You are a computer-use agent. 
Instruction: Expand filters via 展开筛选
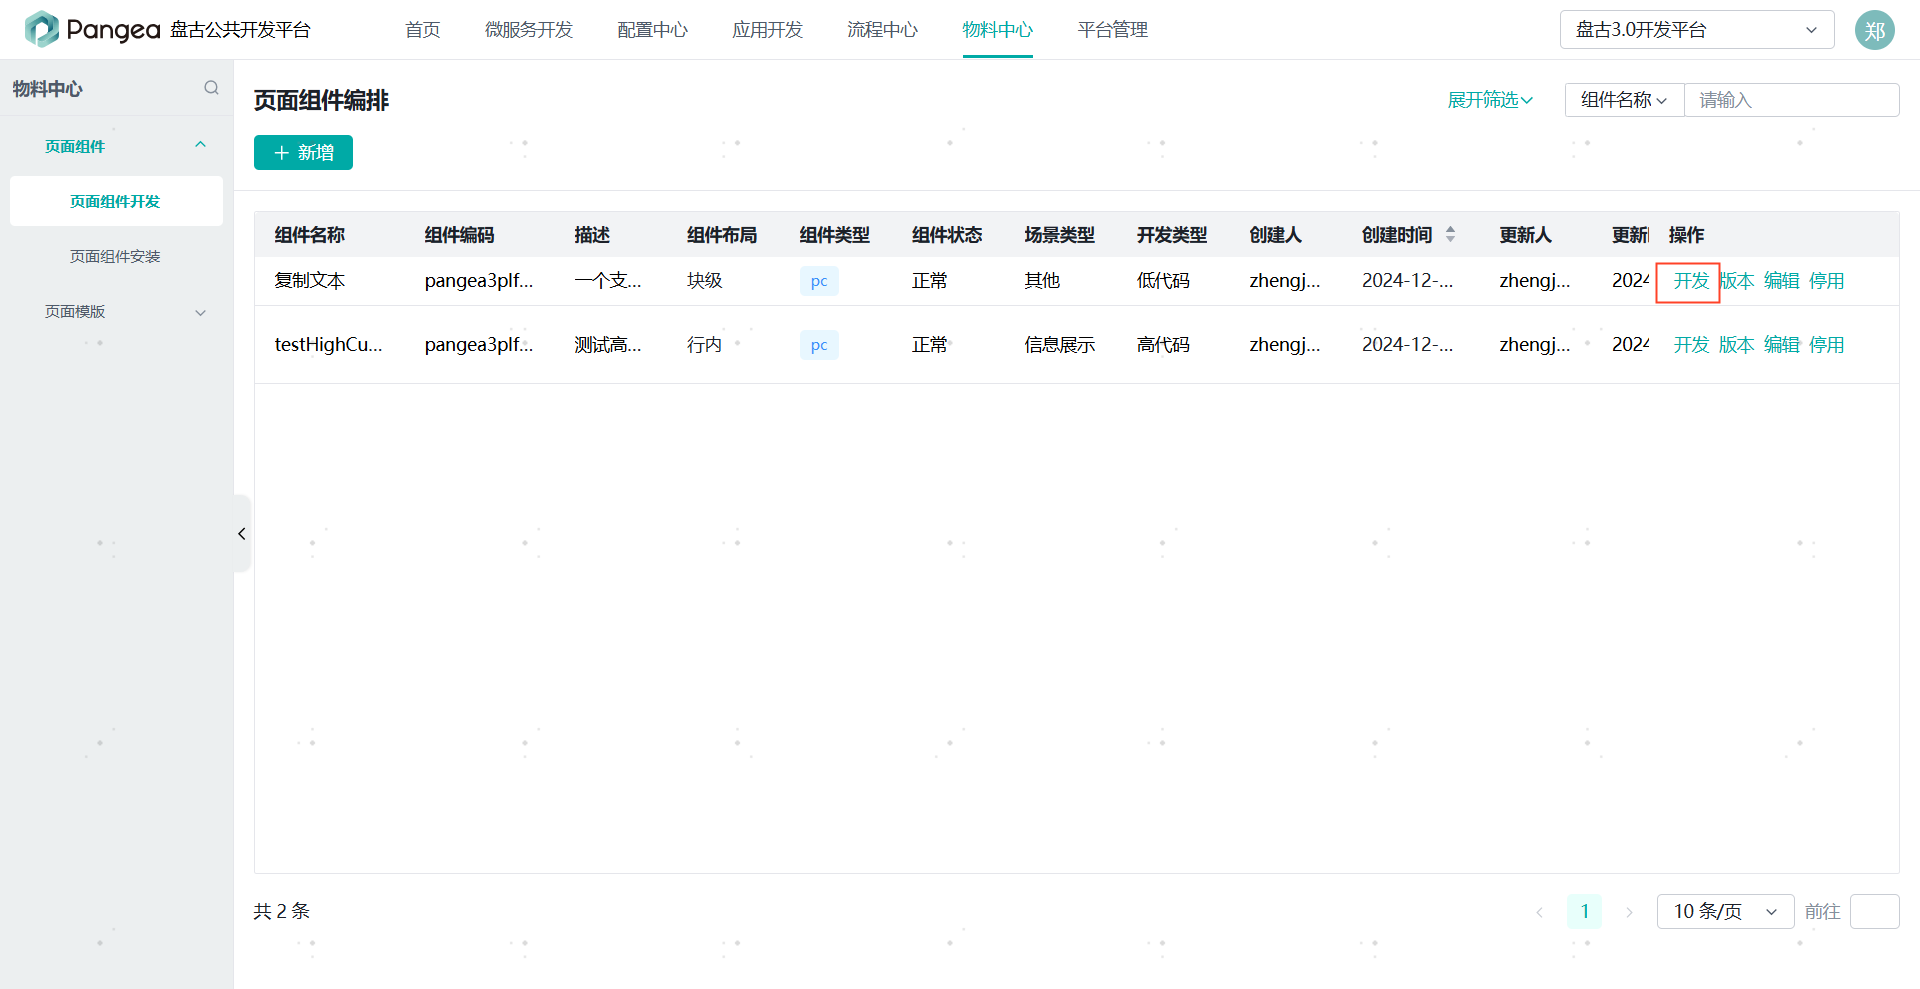tap(1490, 100)
